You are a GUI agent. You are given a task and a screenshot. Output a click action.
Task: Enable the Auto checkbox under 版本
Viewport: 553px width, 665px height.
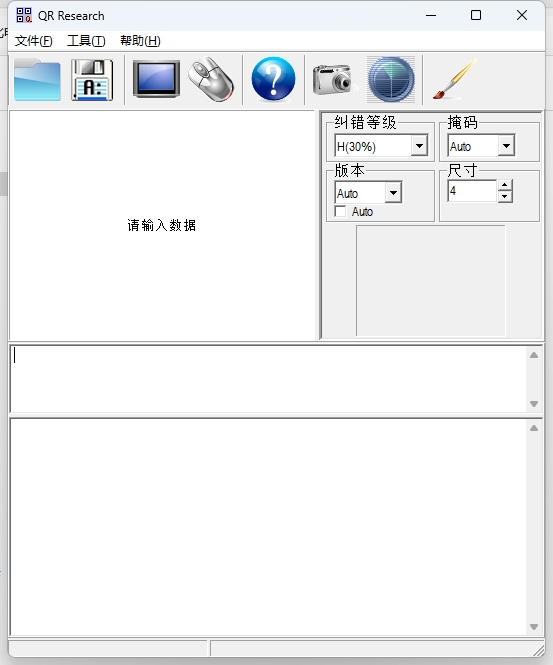341,211
